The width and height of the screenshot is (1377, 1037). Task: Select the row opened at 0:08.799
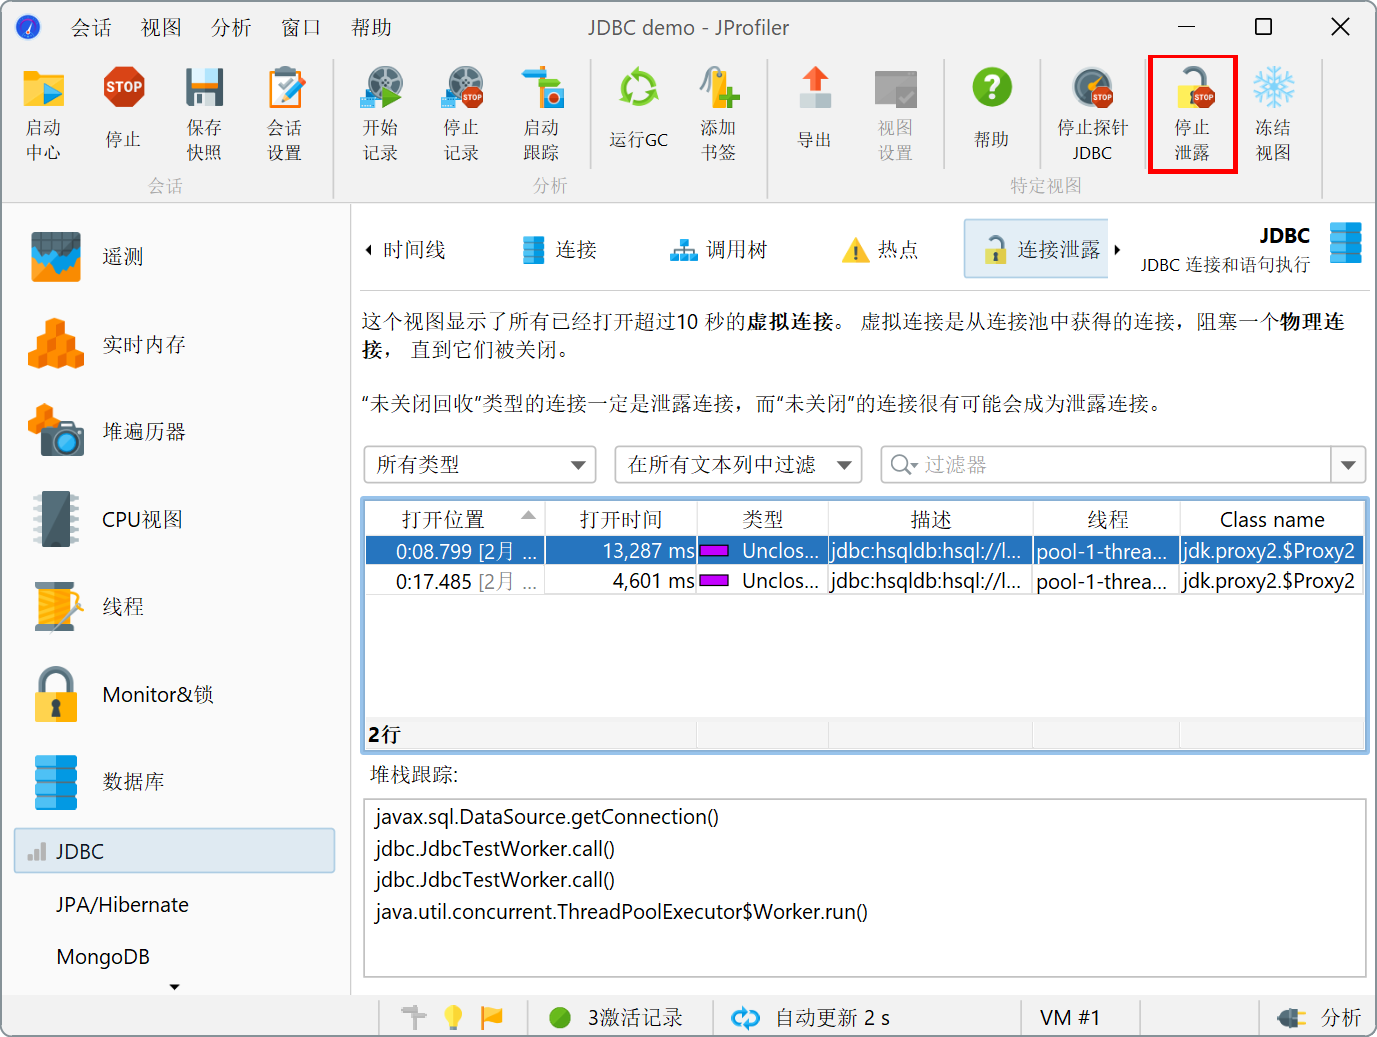pyautogui.click(x=865, y=551)
